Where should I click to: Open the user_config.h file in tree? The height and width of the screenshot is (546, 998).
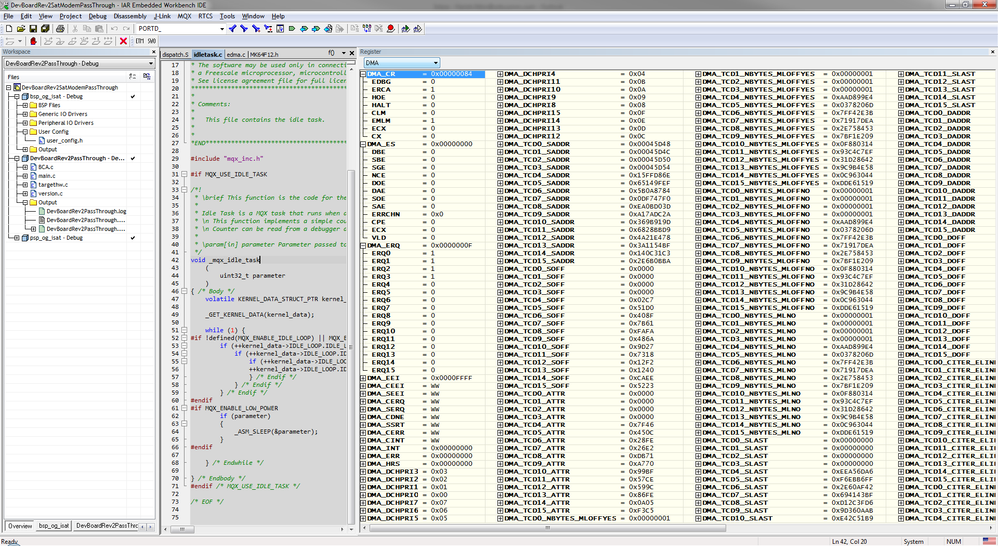63,140
